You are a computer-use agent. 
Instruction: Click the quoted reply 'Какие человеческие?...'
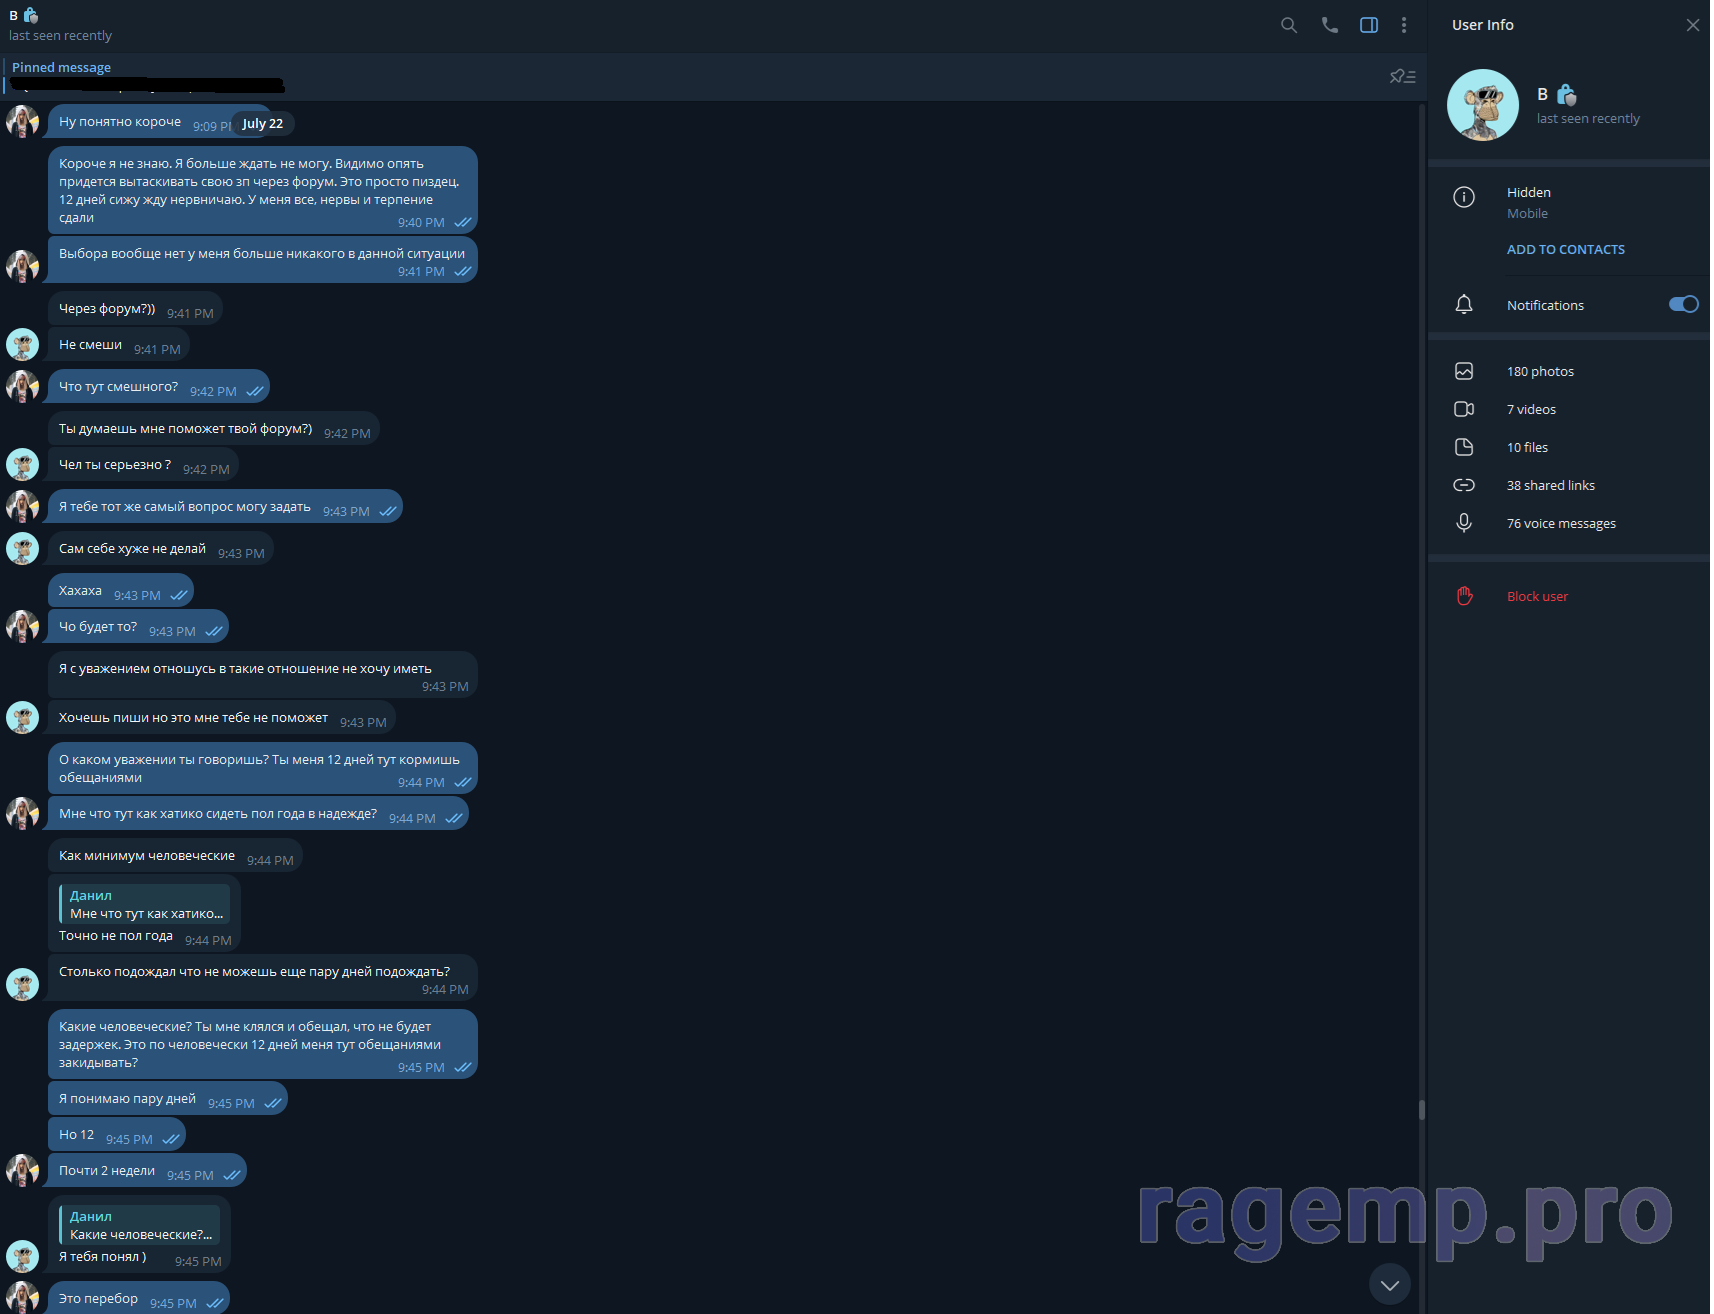[139, 1226]
